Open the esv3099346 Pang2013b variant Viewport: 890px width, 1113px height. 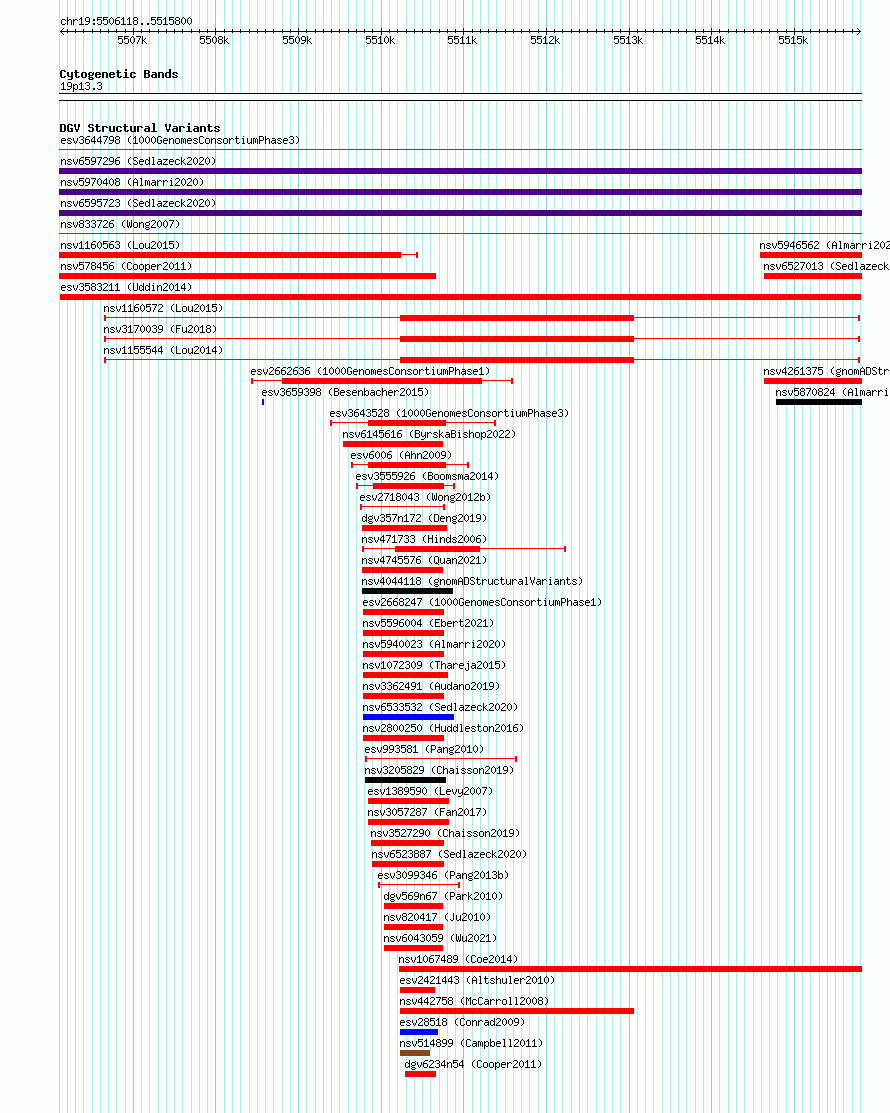(443, 875)
